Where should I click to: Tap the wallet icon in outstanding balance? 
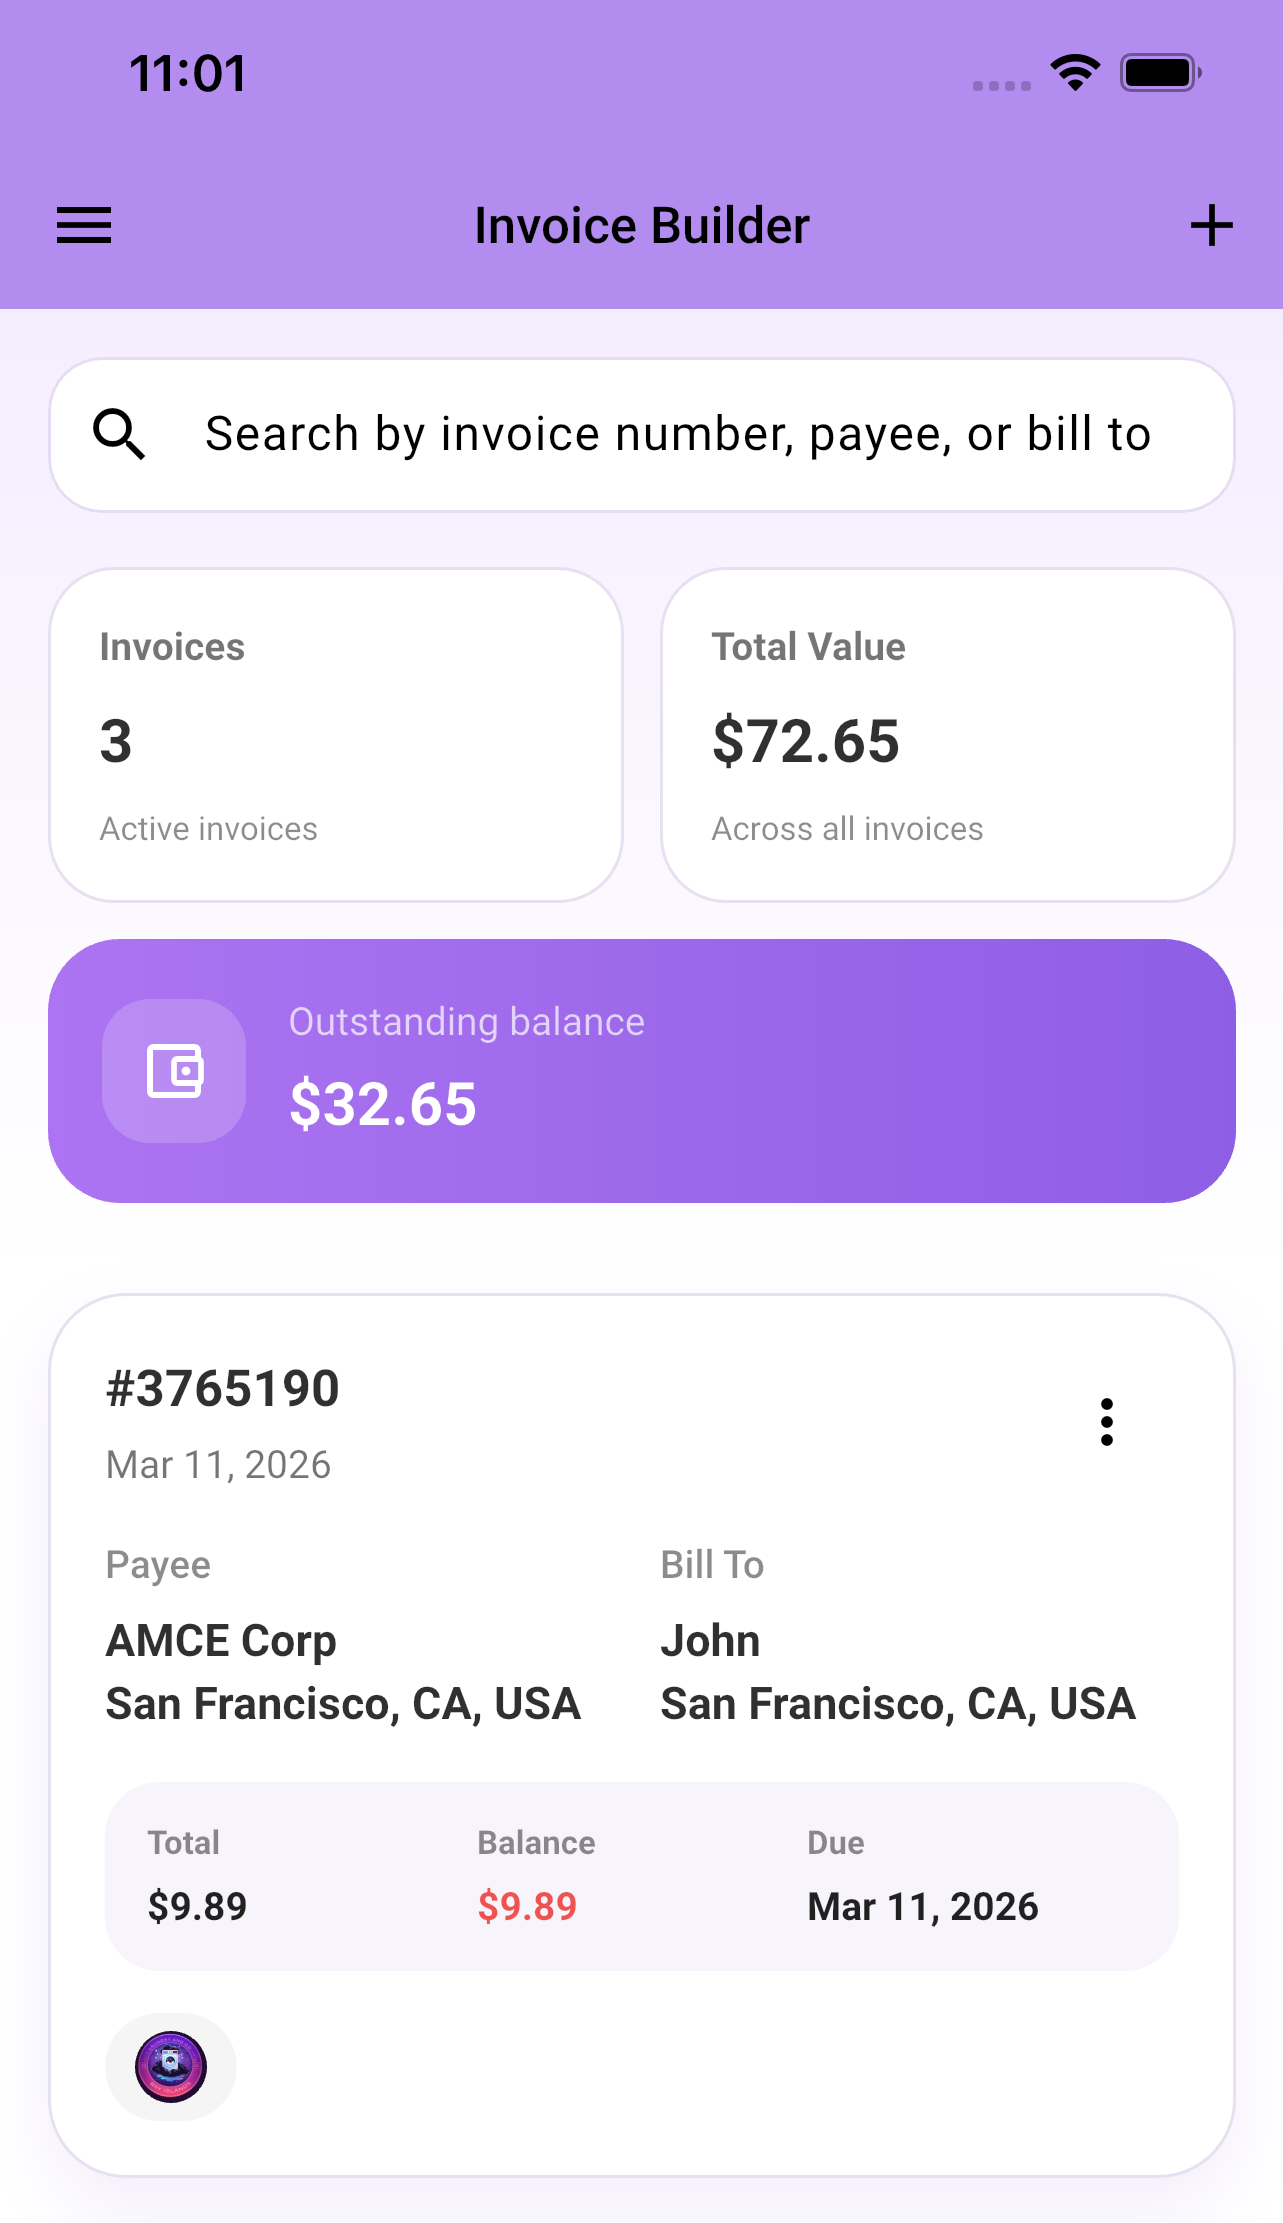174,1071
